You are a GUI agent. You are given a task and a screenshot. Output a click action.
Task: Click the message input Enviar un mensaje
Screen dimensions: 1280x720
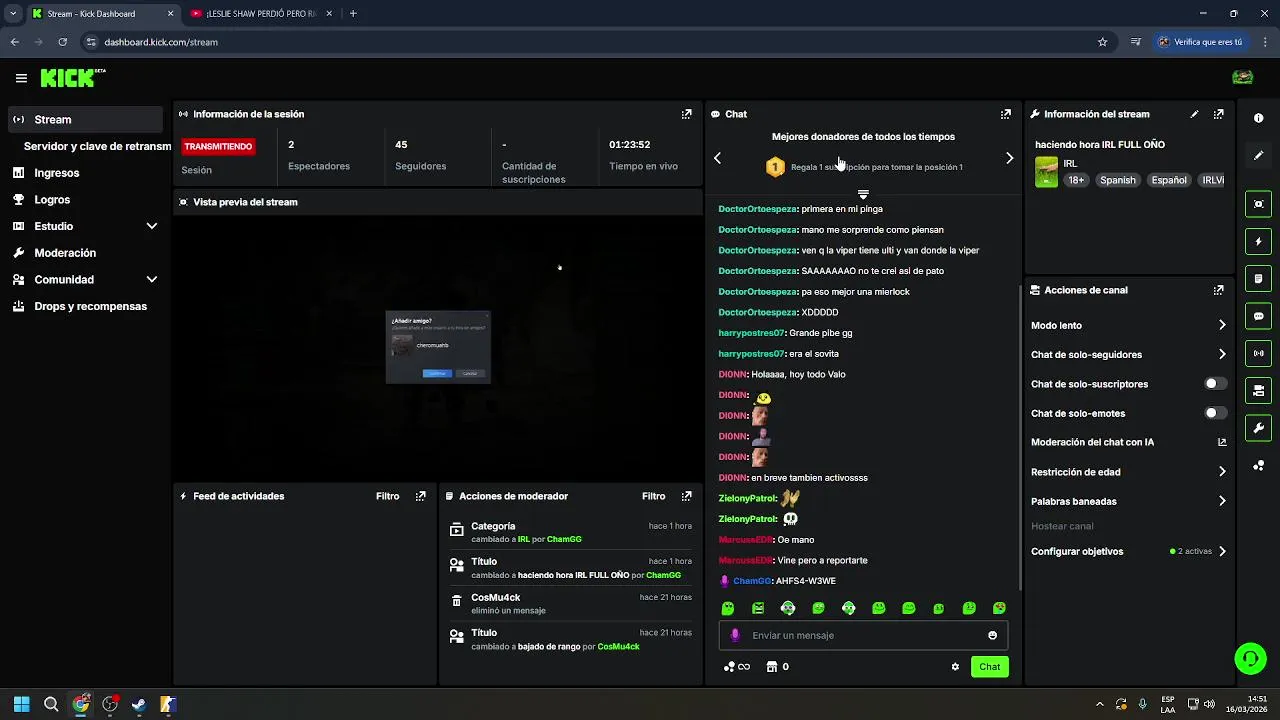coord(863,635)
